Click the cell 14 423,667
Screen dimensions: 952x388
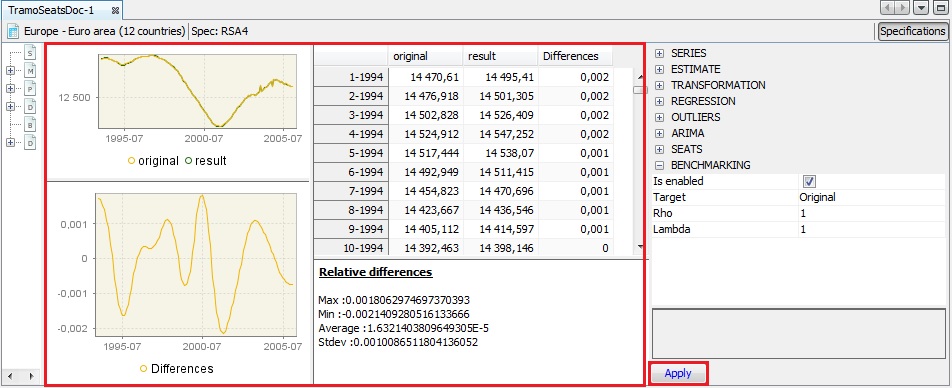tap(425, 211)
